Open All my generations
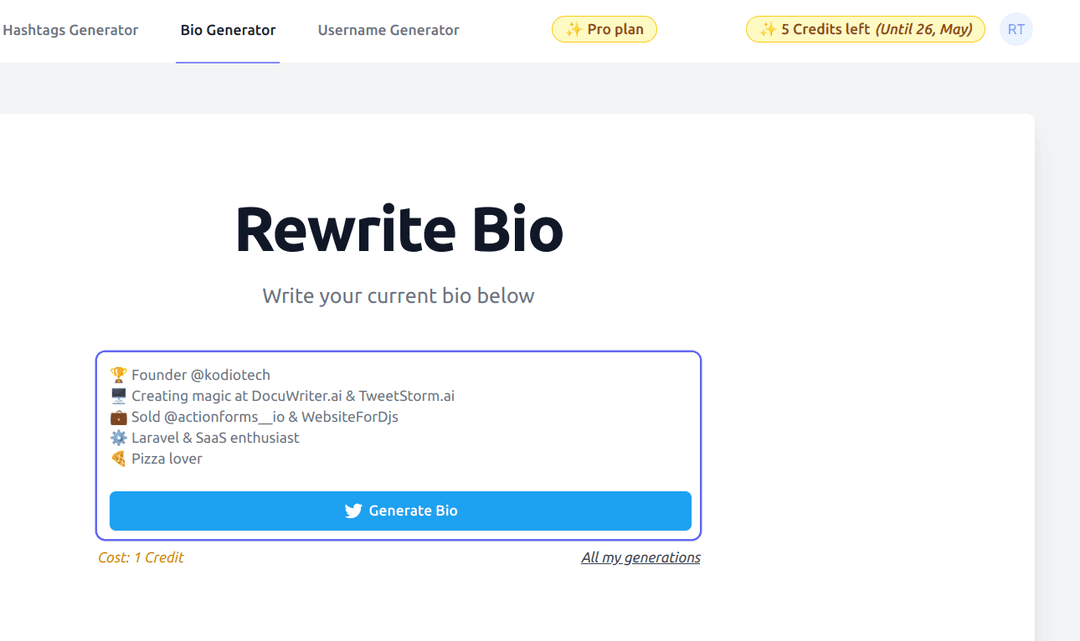Image resolution: width=1080 pixels, height=641 pixels. pos(640,557)
